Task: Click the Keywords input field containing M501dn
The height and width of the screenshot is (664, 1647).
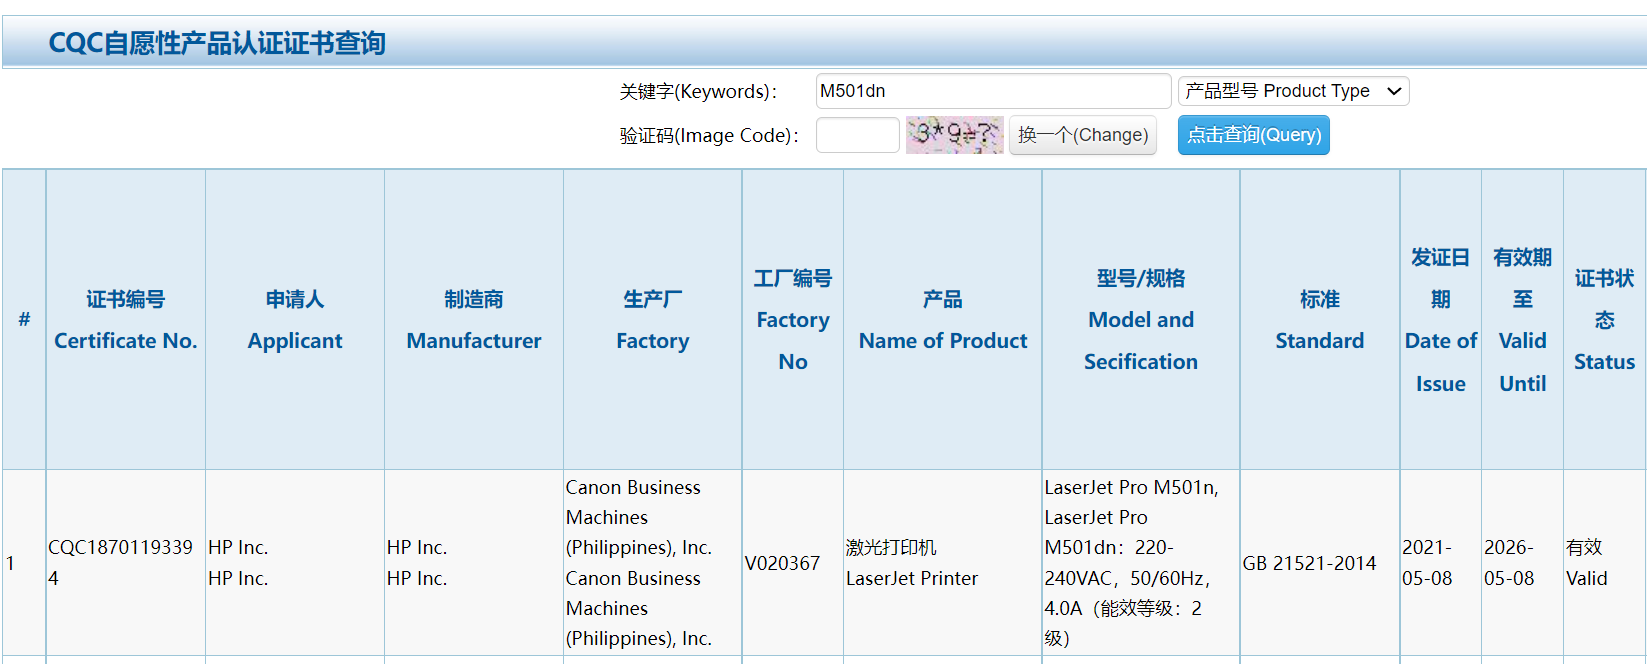Action: click(x=992, y=91)
